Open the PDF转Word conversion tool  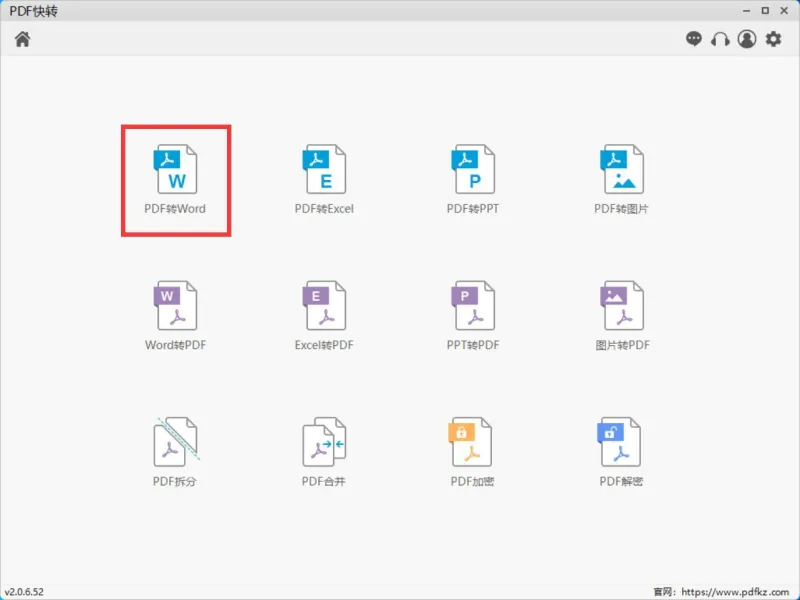176,179
